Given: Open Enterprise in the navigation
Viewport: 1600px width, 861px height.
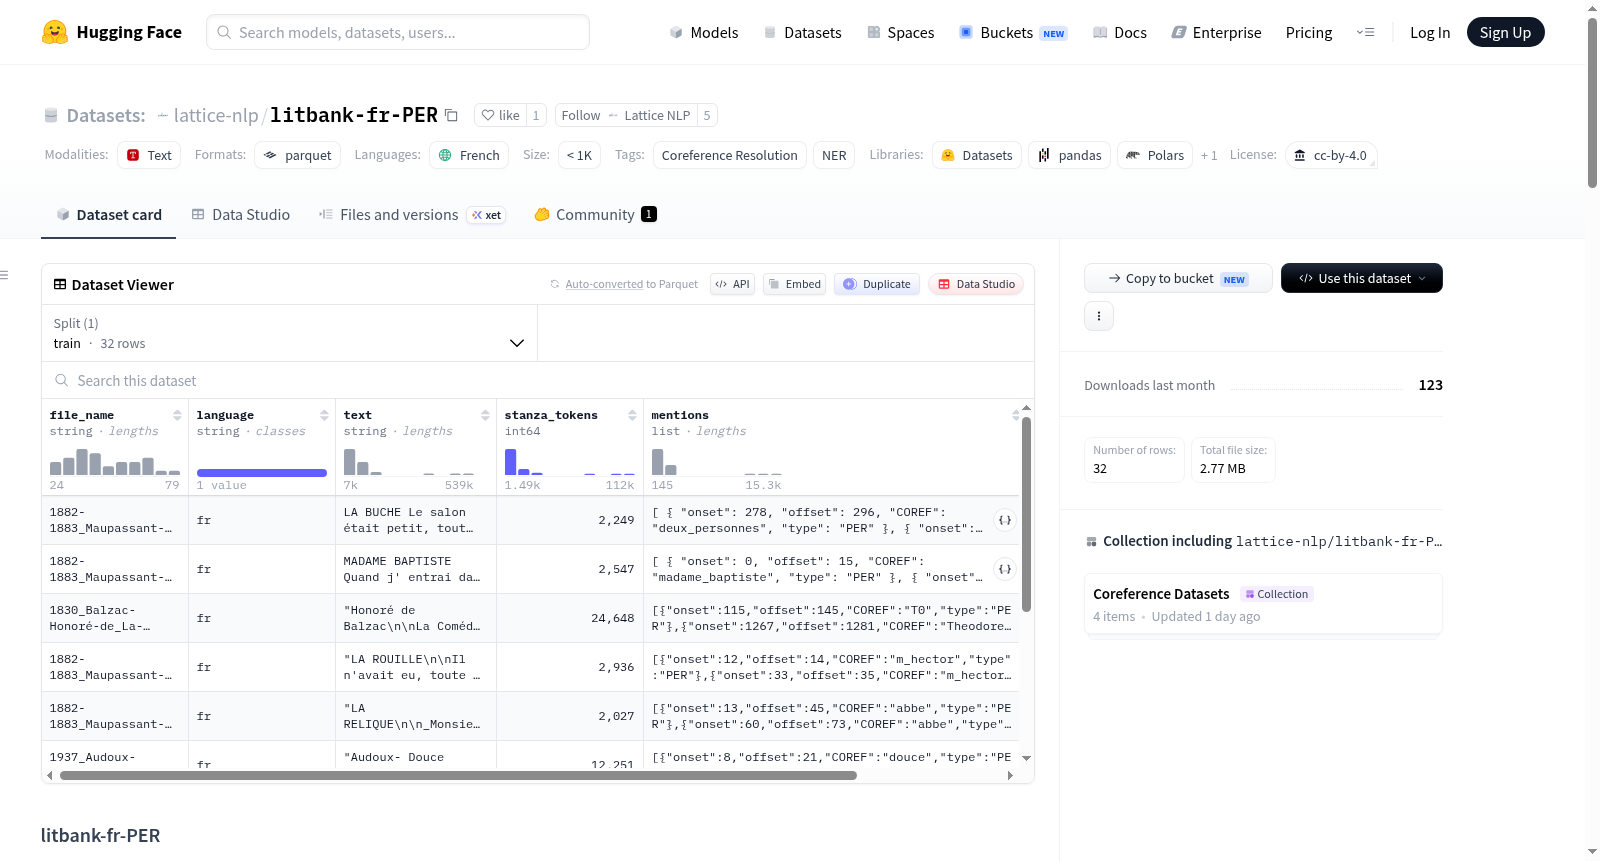Looking at the screenshot, I should (1216, 32).
